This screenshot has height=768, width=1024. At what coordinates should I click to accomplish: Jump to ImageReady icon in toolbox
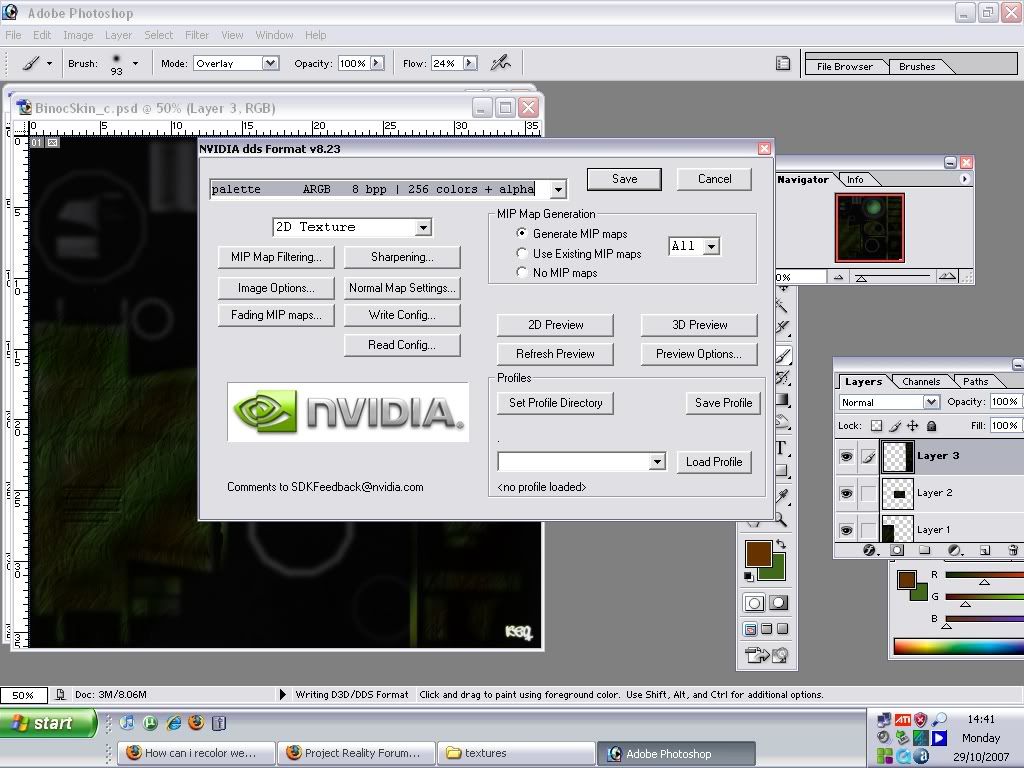click(x=766, y=656)
